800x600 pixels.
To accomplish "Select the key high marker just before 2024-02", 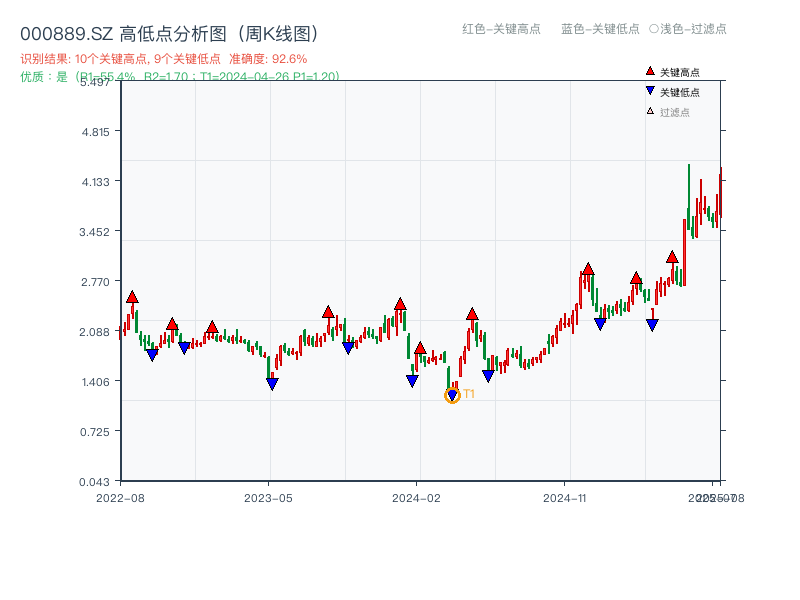I will click(400, 304).
